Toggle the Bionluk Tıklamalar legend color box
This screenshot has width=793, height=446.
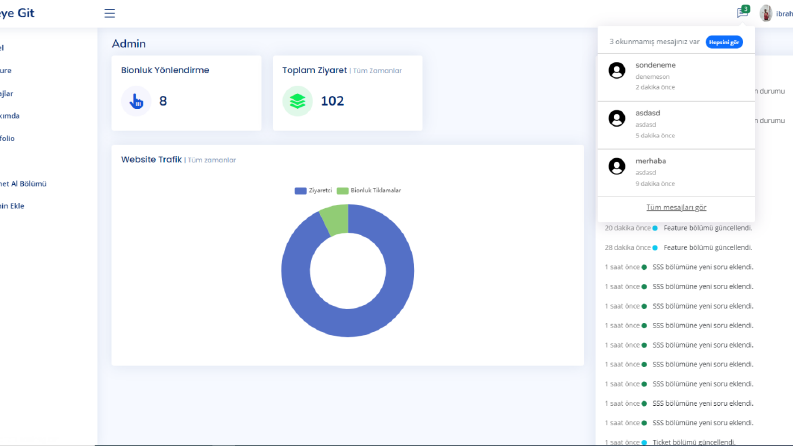tap(342, 191)
